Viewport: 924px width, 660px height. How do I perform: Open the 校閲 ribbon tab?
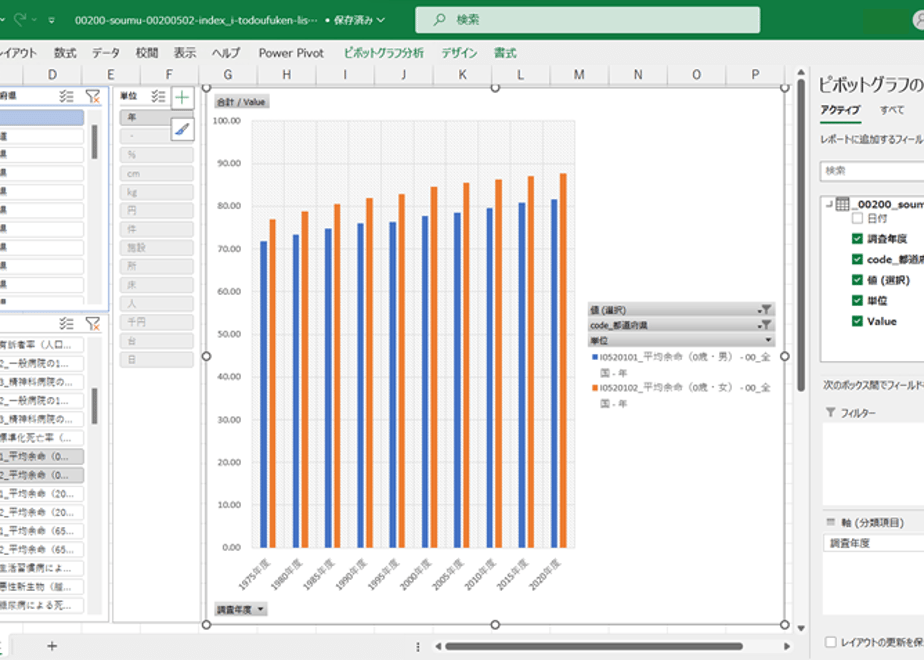click(x=147, y=53)
